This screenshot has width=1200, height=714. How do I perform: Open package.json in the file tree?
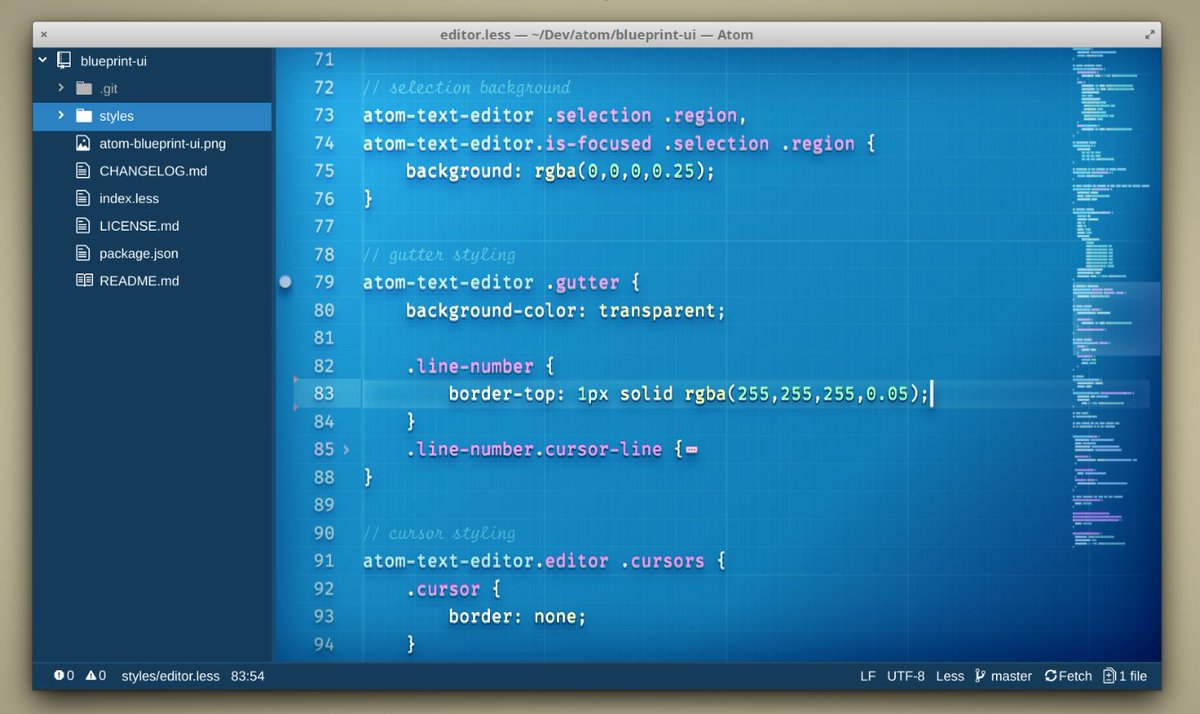point(138,254)
